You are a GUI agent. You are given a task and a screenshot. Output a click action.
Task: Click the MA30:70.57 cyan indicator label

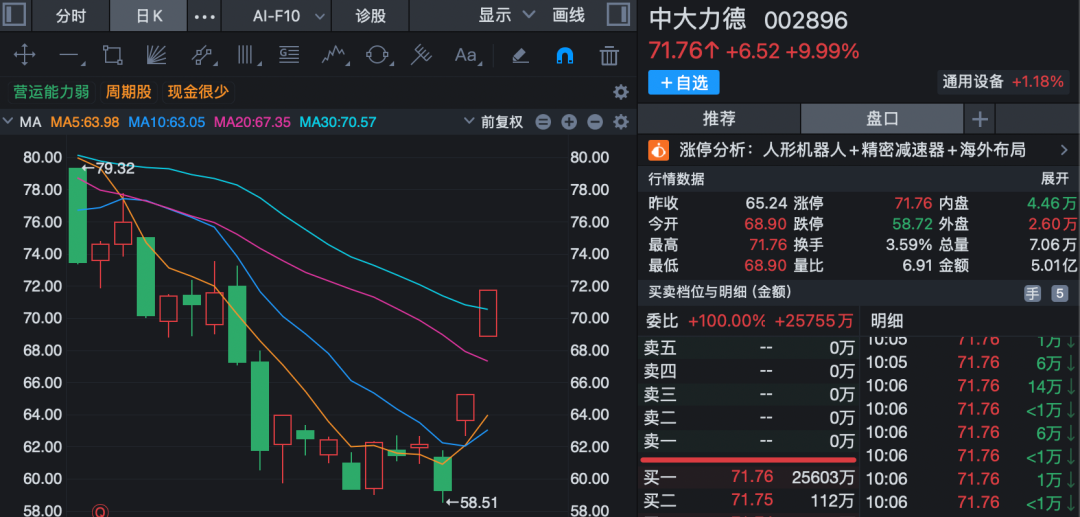click(x=338, y=123)
